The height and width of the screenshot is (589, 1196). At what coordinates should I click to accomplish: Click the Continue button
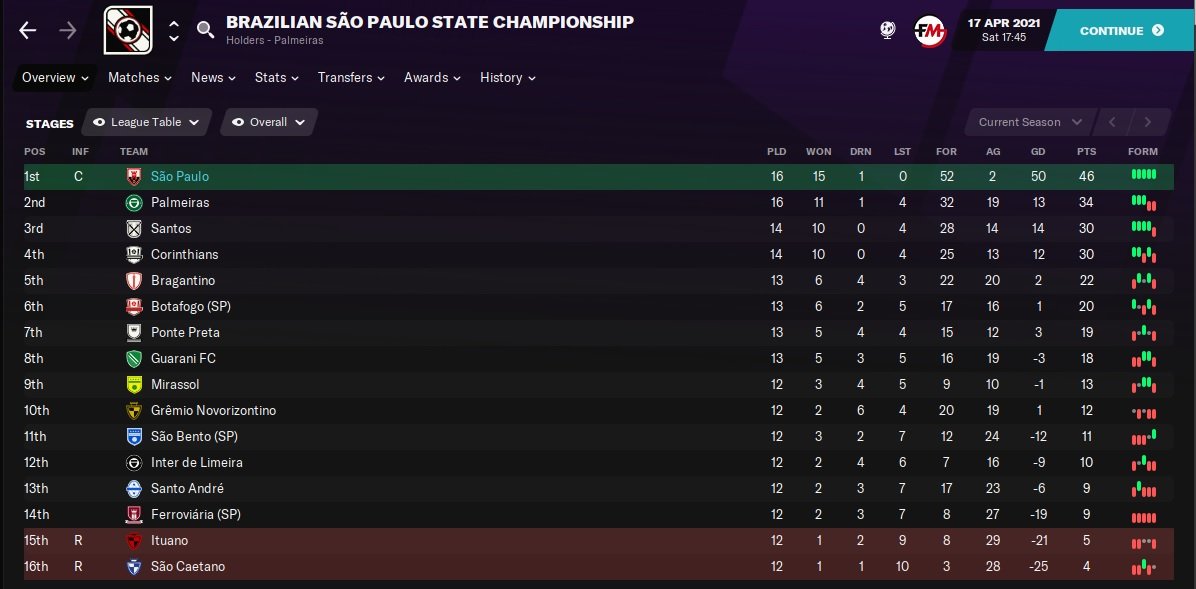click(x=1120, y=31)
